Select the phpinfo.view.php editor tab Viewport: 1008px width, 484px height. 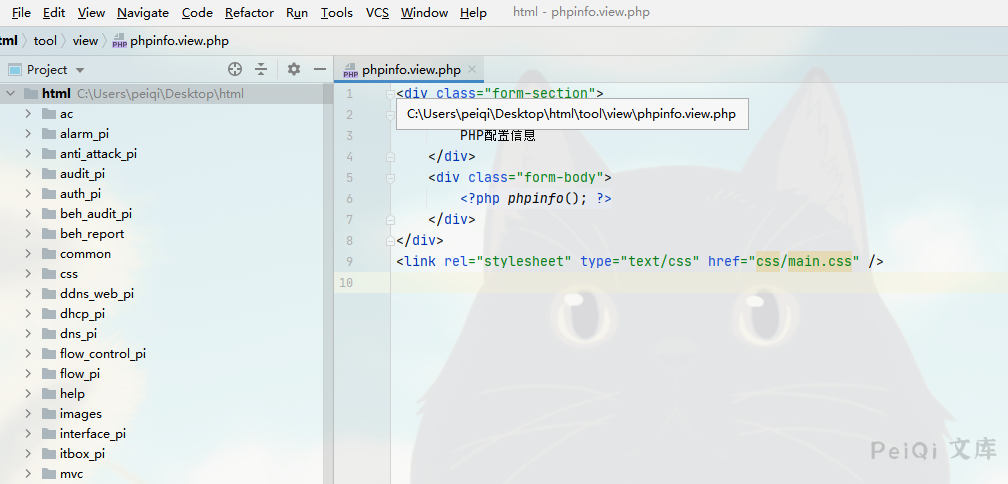pos(410,70)
